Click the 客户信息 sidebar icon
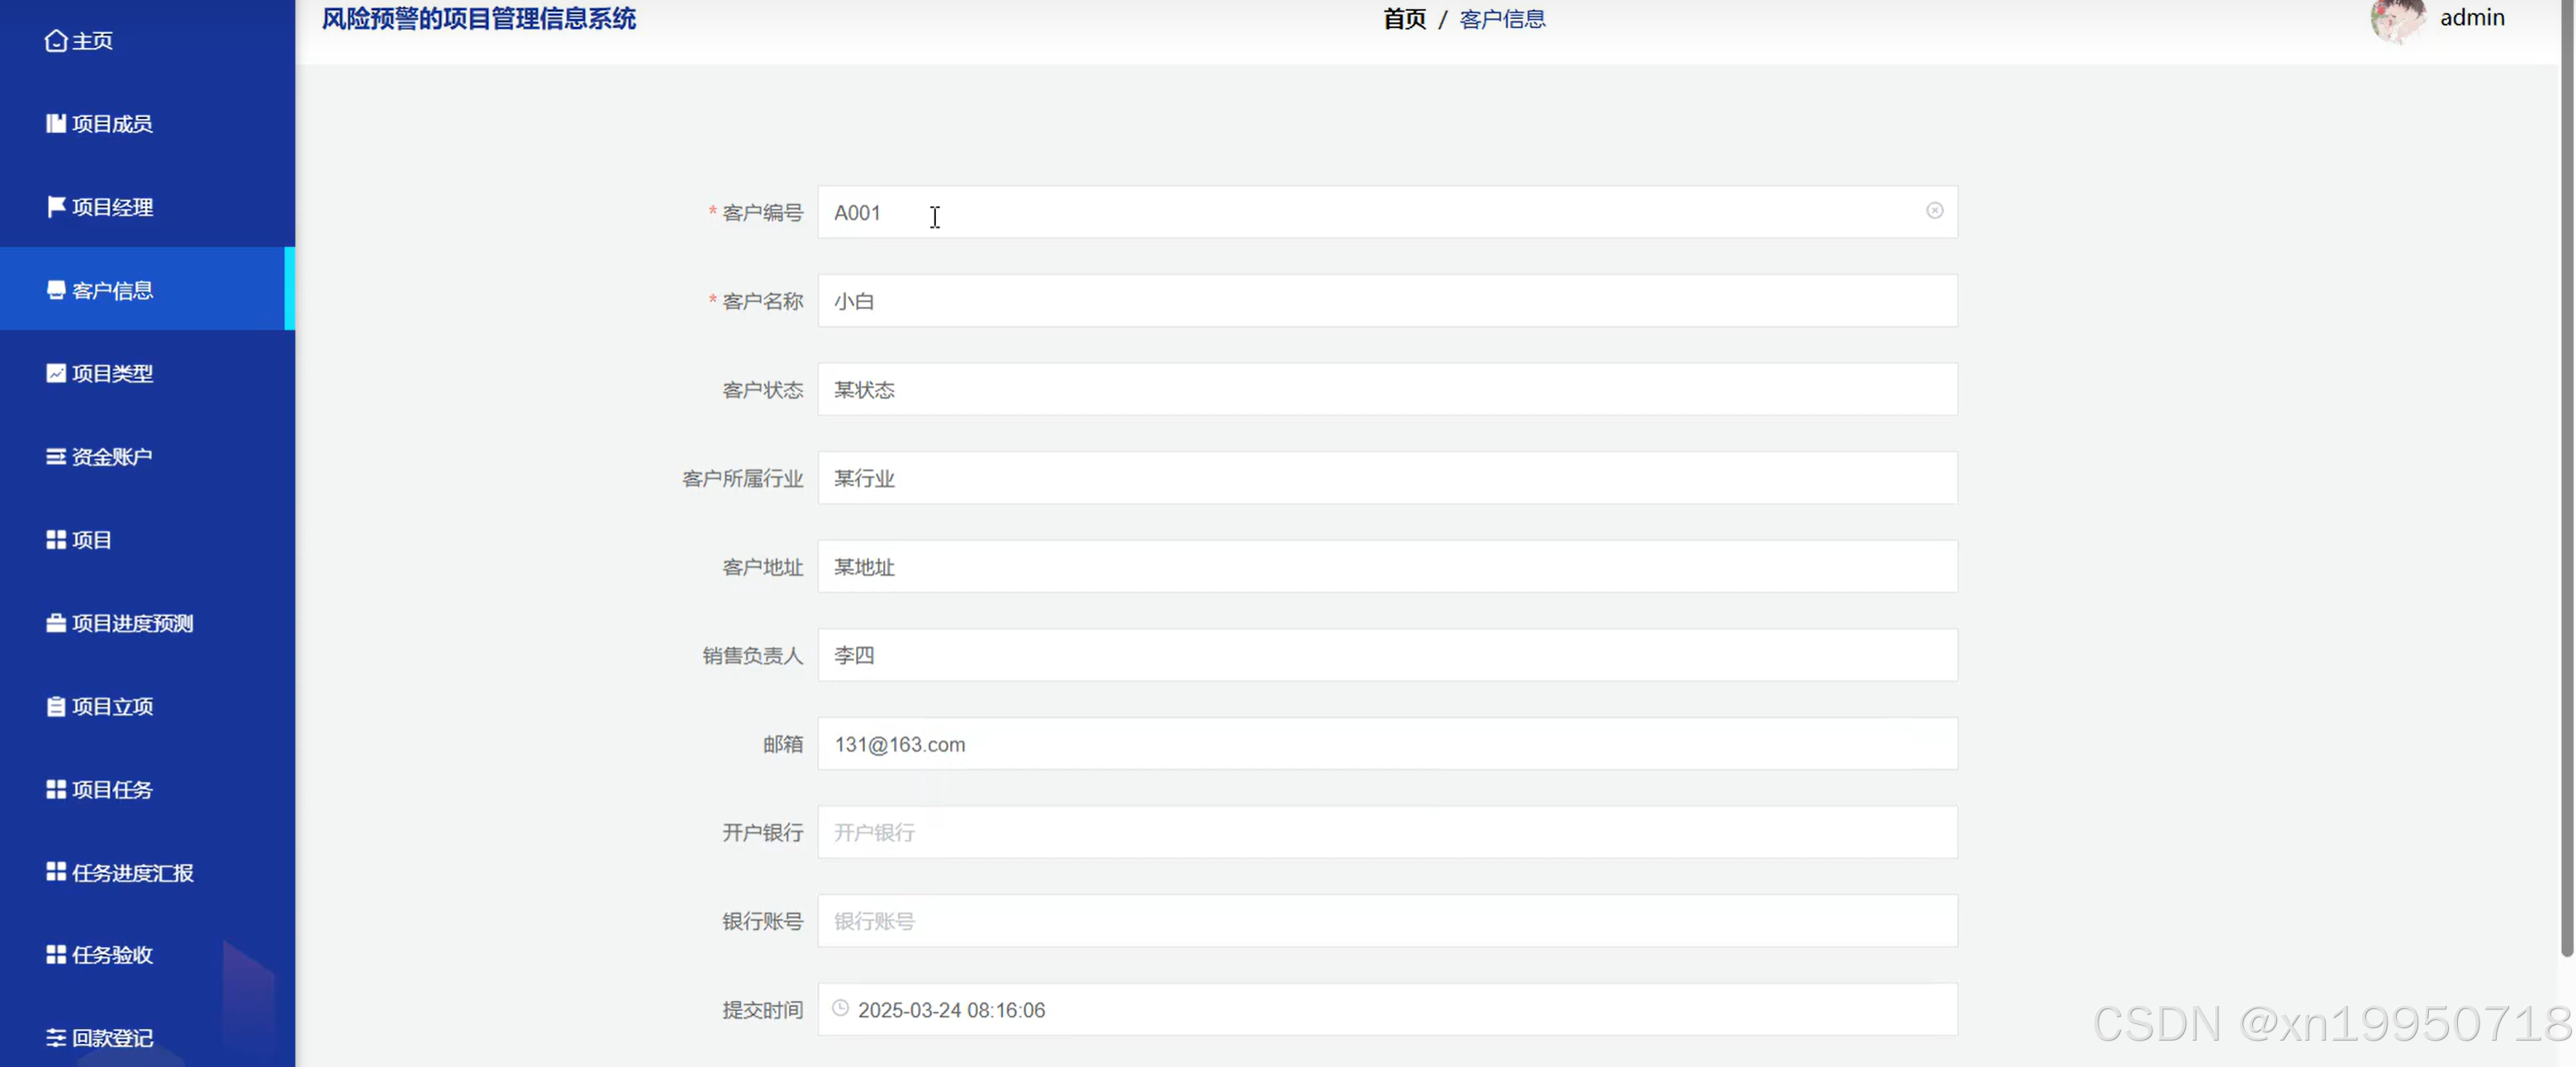 click(x=56, y=290)
